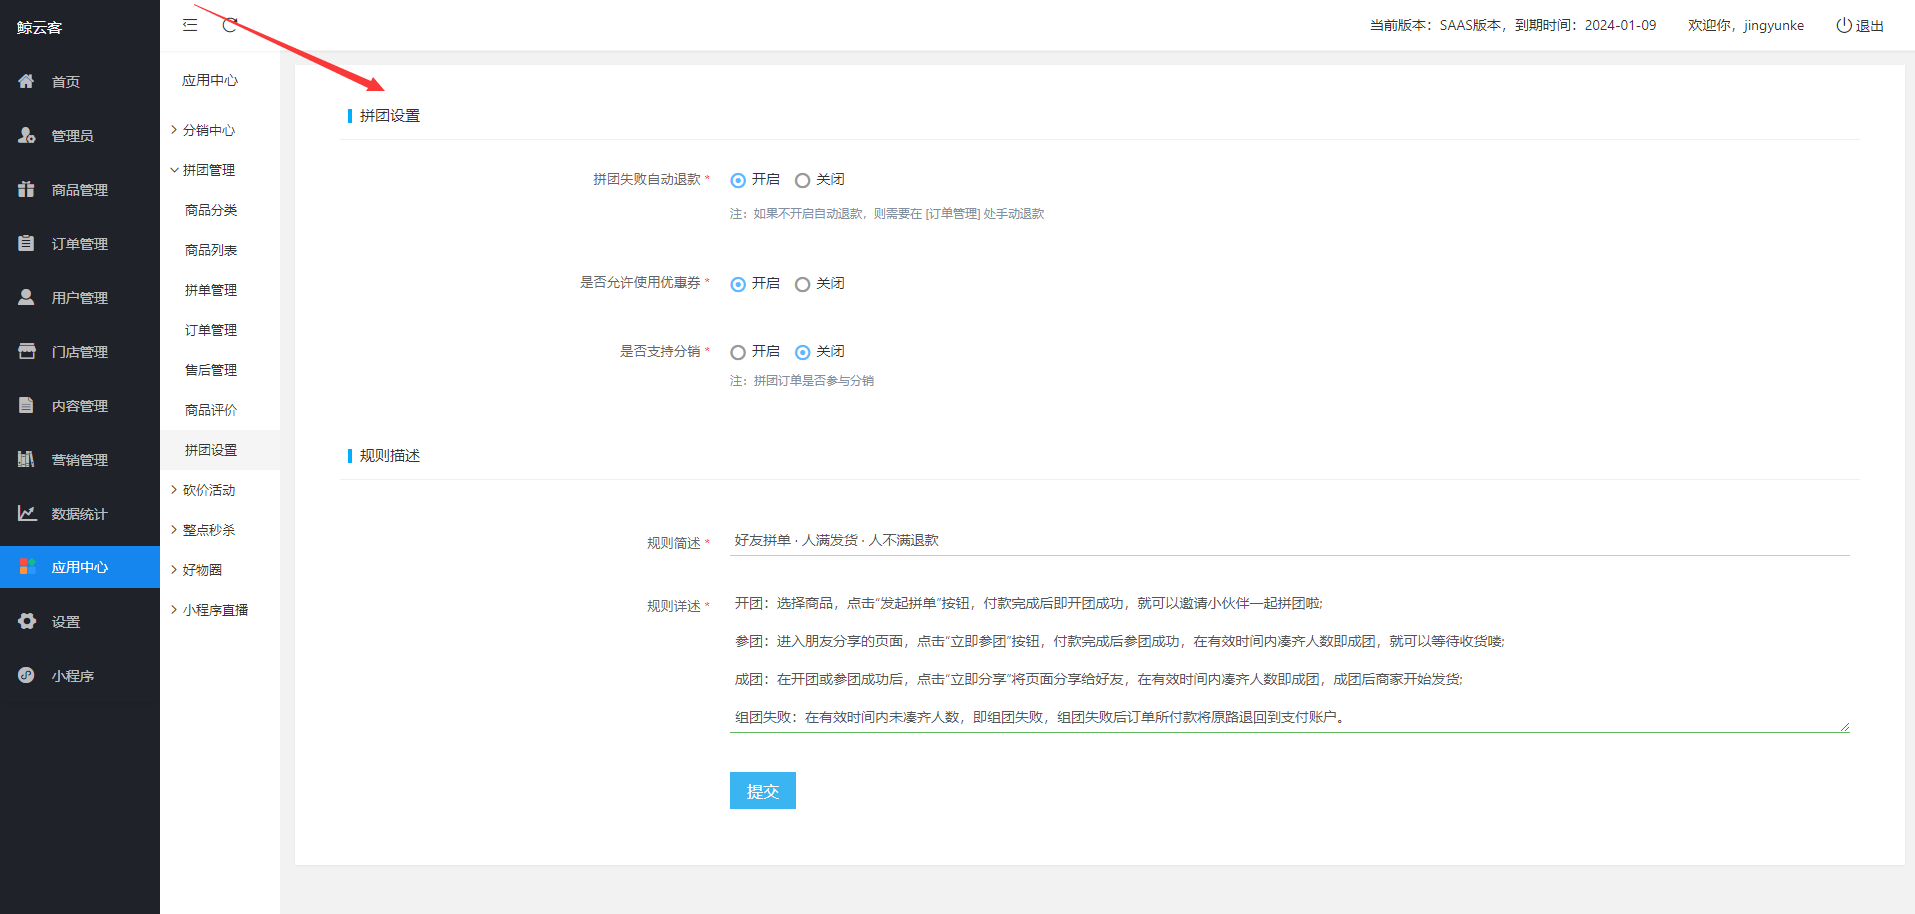
Task: Click 应用中心 heading in the secondary menu
Action: pyautogui.click(x=210, y=80)
